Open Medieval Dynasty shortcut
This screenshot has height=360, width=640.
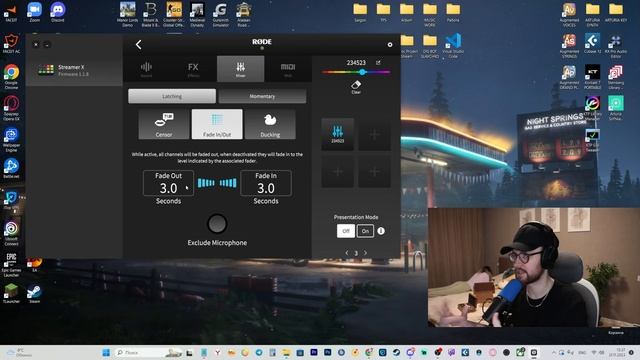pos(197,14)
